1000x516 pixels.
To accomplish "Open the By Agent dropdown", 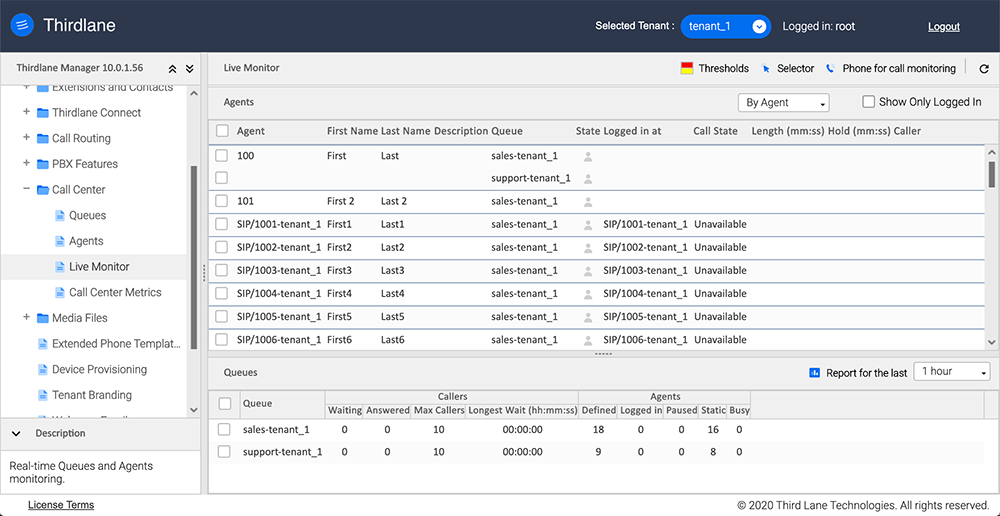I will (783, 103).
